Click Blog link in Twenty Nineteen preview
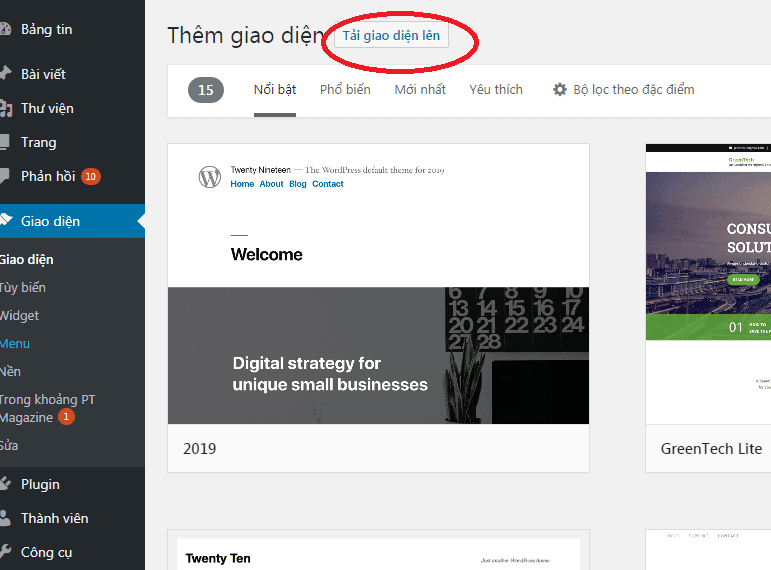The width and height of the screenshot is (771, 570). (297, 184)
